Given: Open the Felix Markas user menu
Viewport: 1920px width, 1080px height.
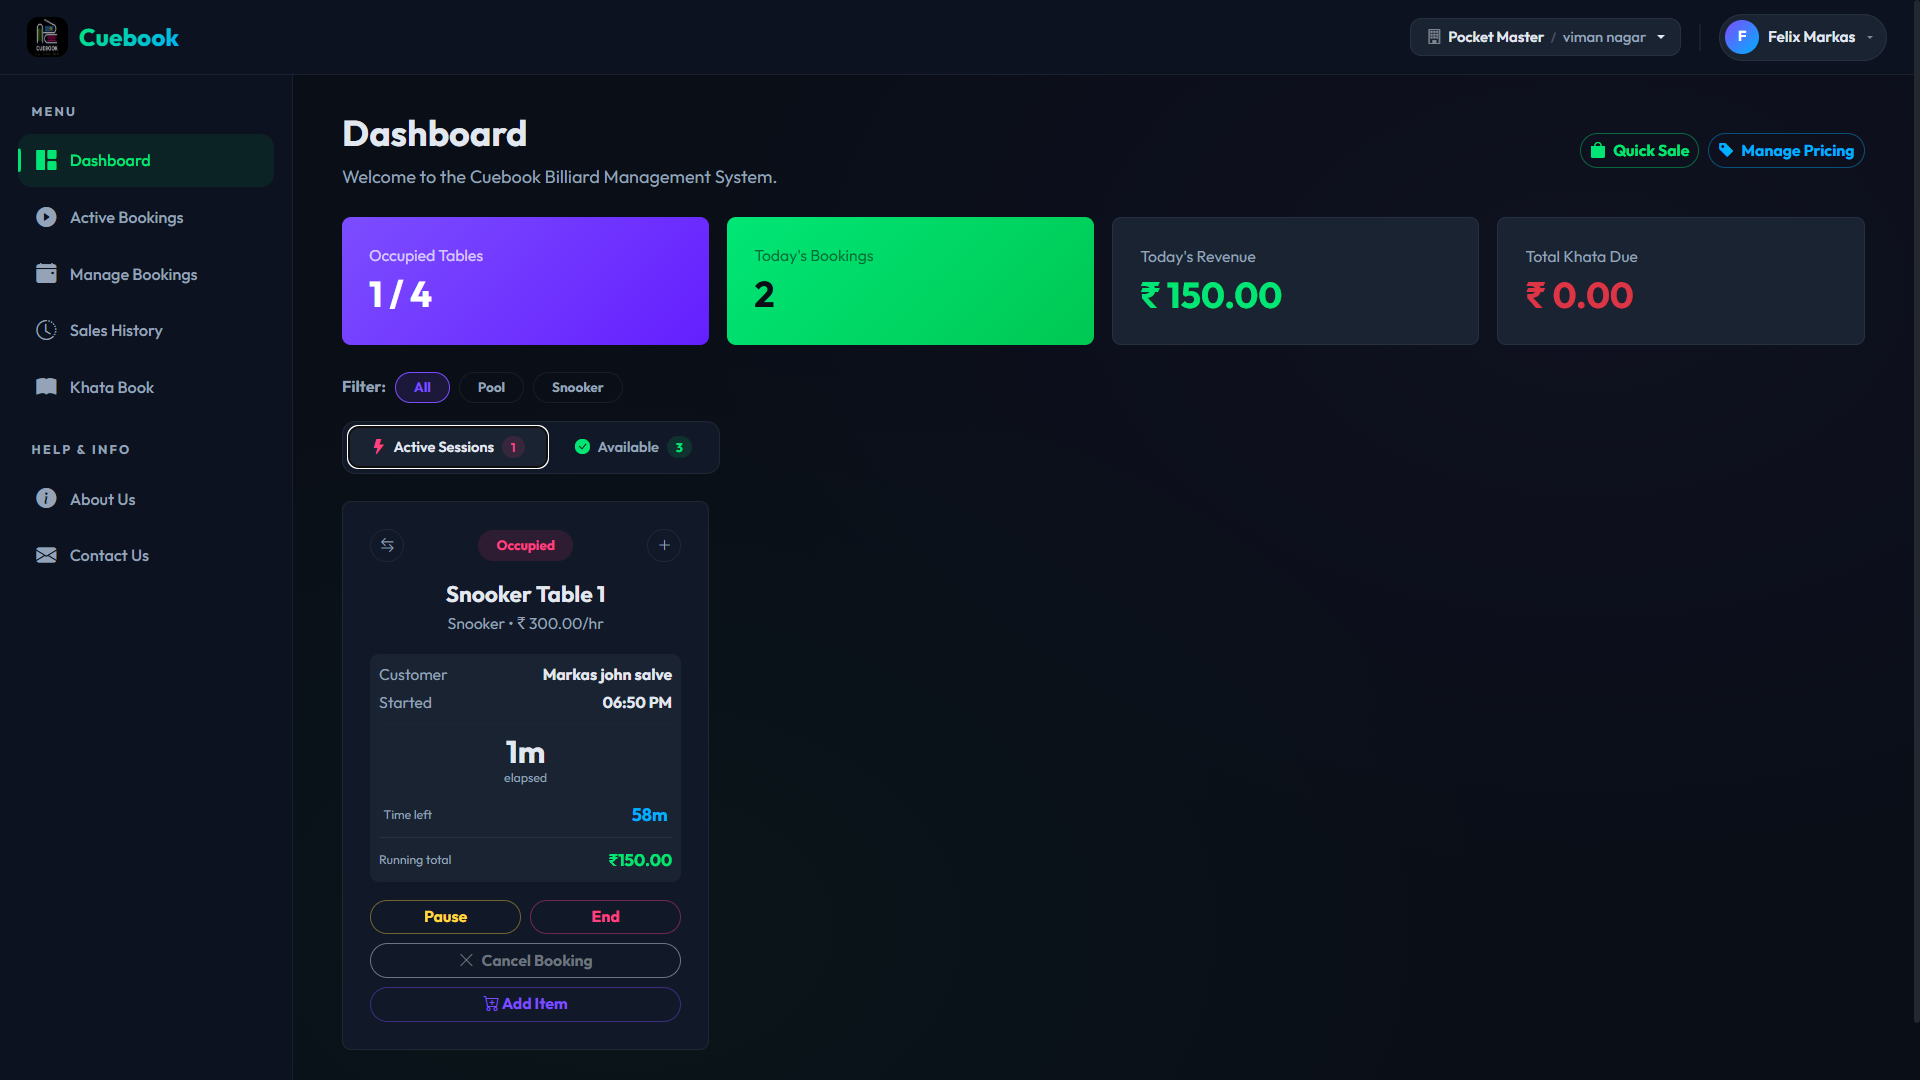Looking at the screenshot, I should pos(1802,37).
